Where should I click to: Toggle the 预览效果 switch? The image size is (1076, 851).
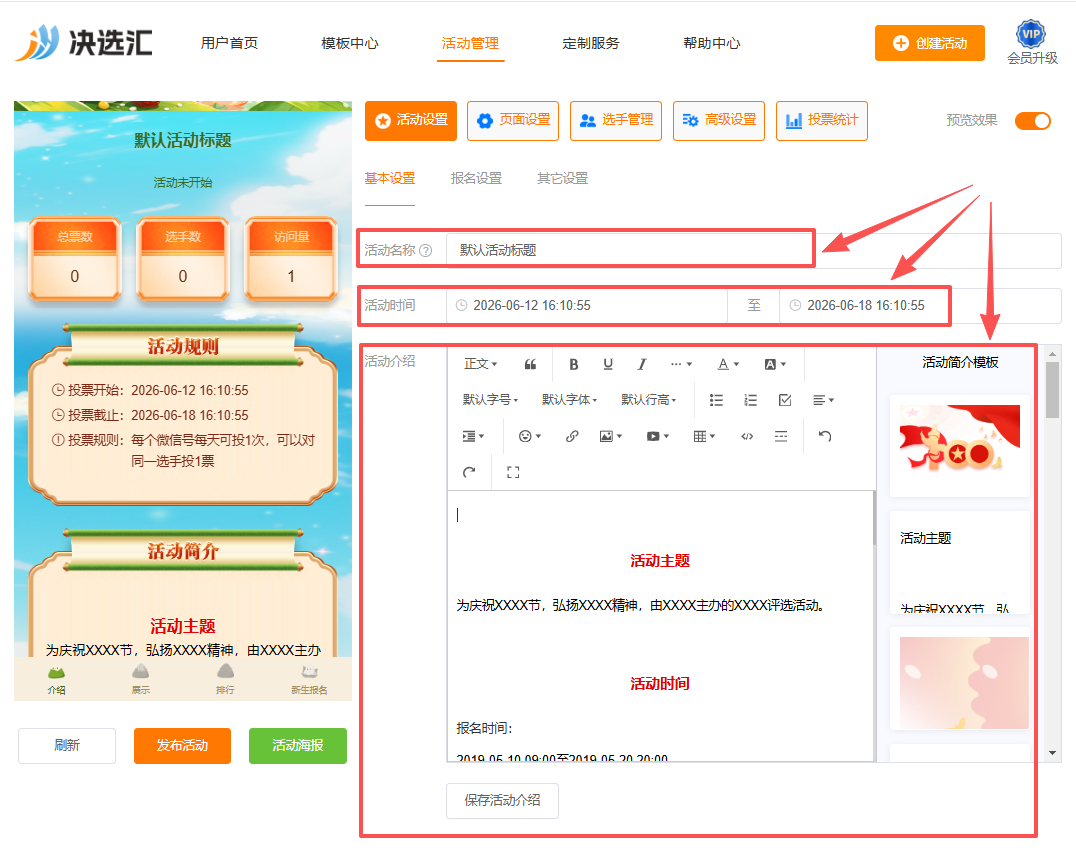click(1033, 121)
